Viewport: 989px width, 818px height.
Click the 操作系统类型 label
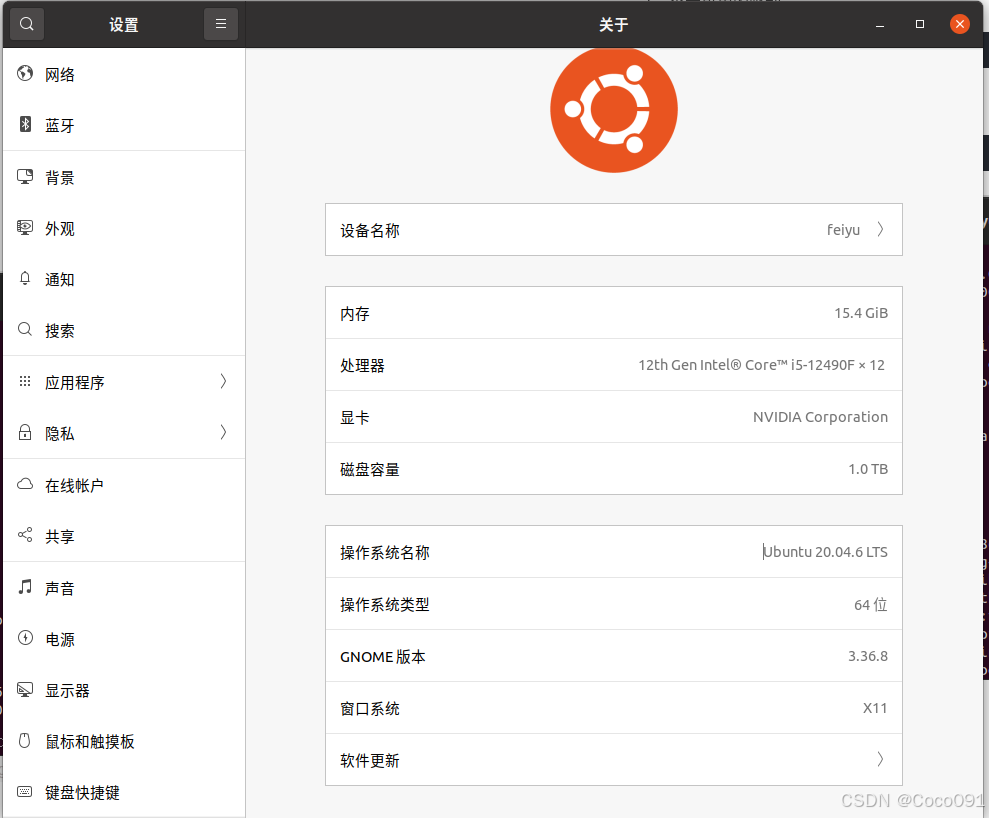[x=385, y=604]
